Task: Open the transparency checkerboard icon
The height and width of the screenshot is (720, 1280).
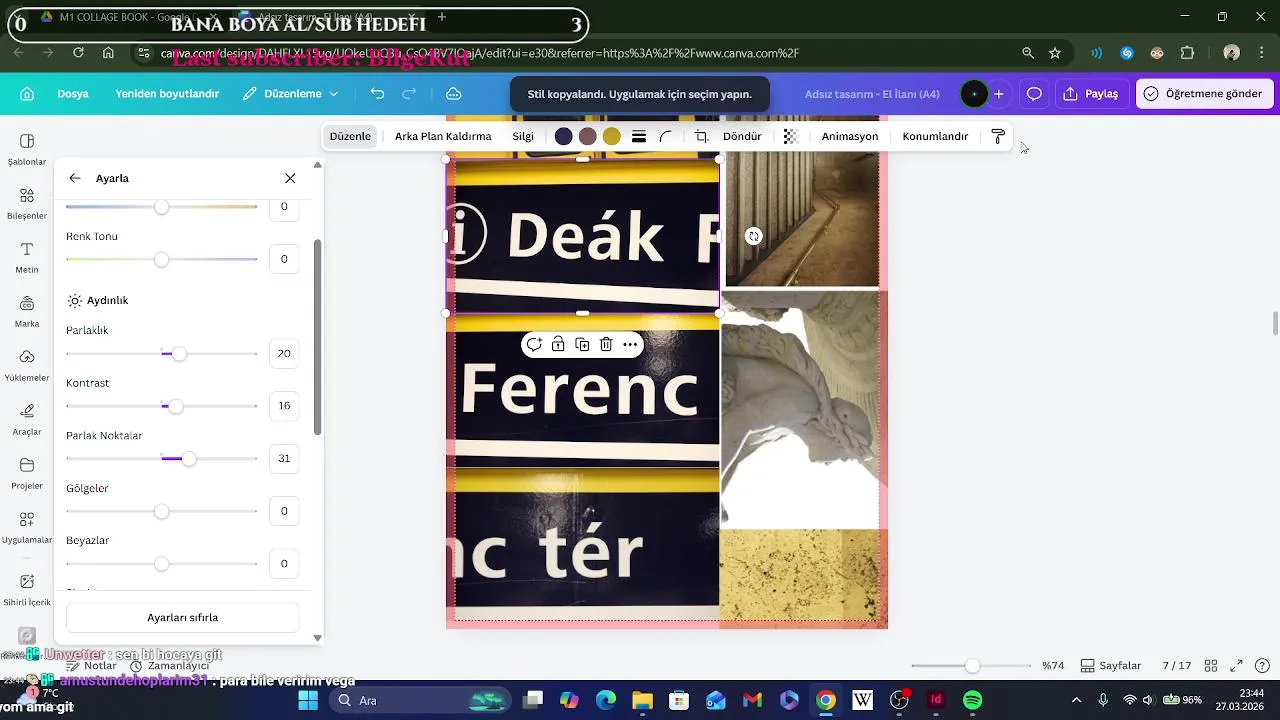Action: coord(791,137)
